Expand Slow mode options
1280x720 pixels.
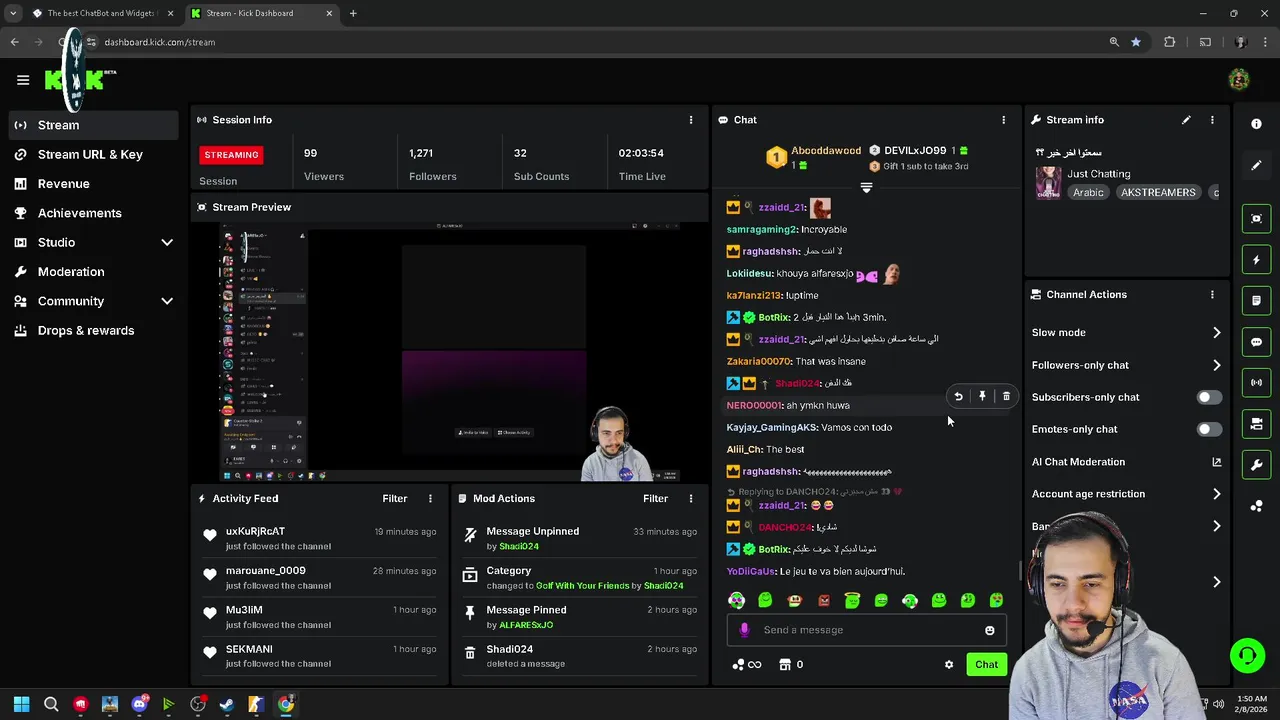1216,333
